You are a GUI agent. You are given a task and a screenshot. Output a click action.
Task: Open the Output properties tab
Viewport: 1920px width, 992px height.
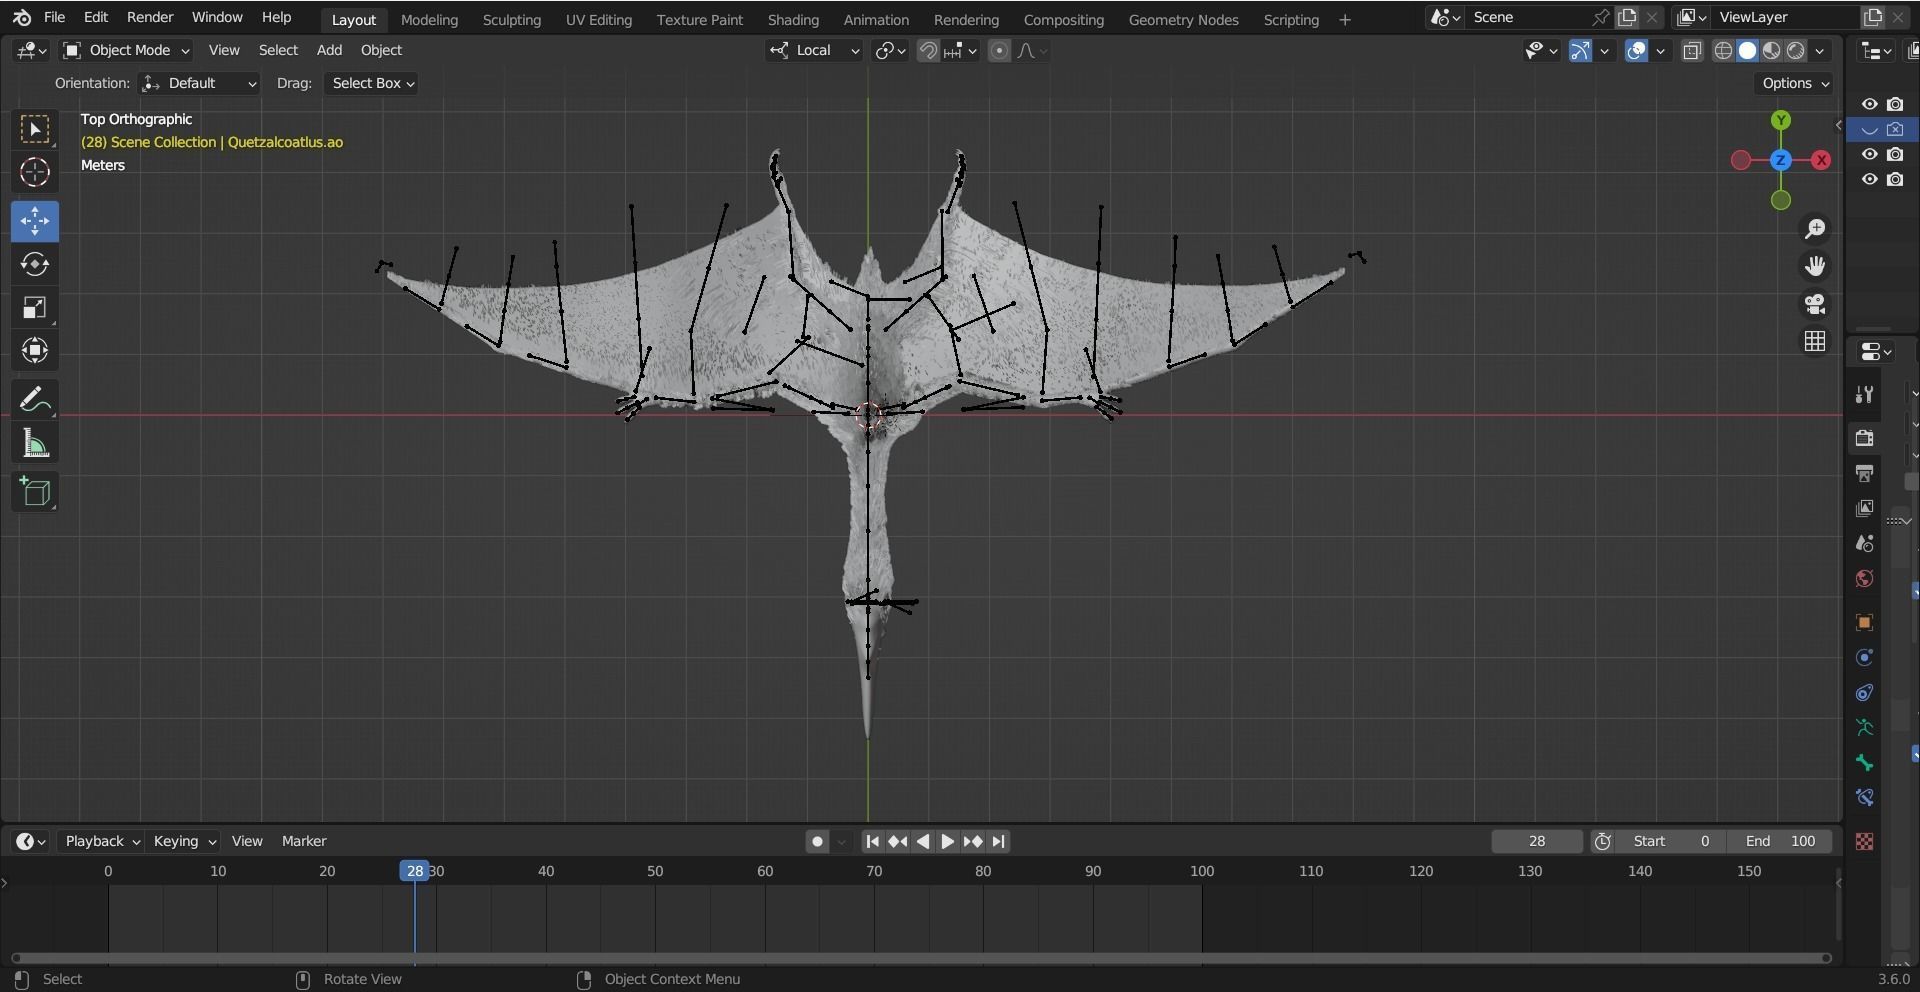(1864, 473)
